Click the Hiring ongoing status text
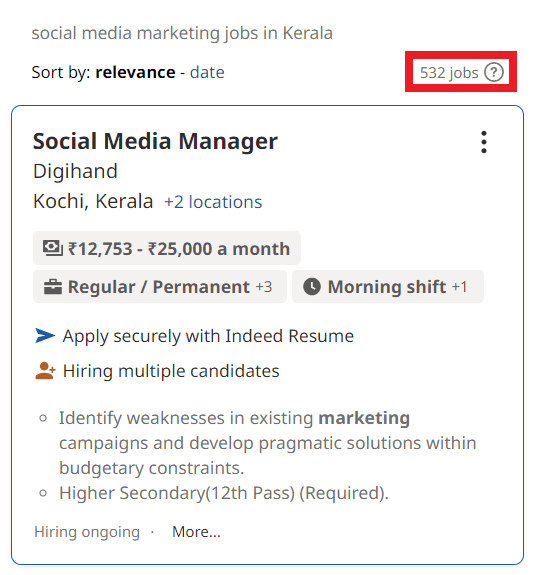The height and width of the screenshot is (575, 536). click(x=87, y=532)
